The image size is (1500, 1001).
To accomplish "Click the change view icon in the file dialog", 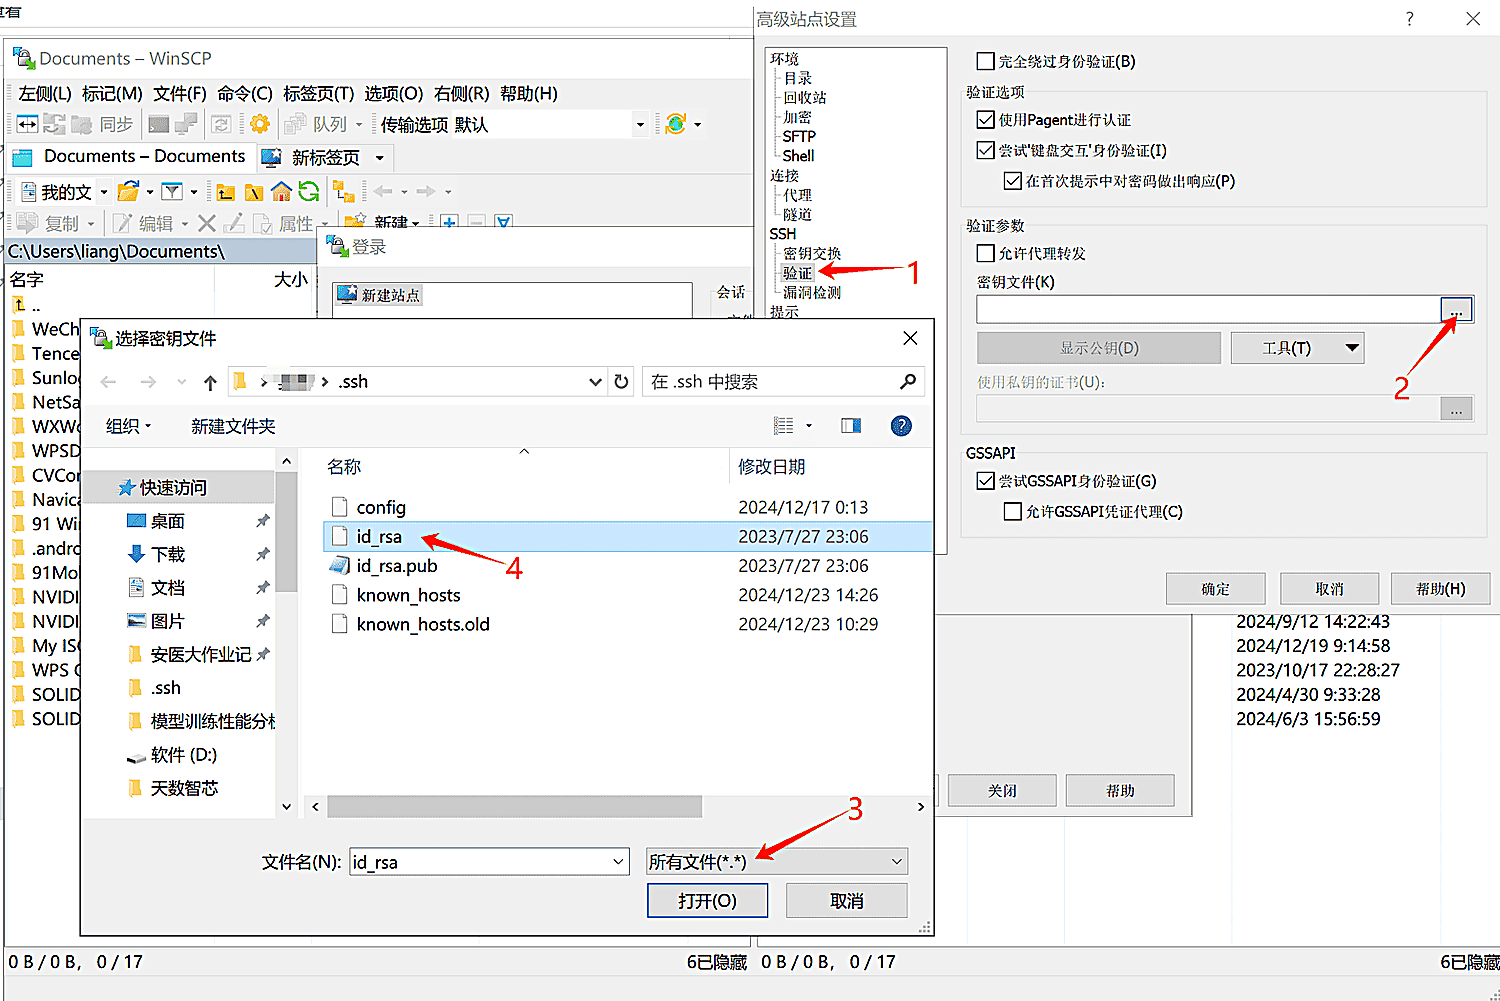I will point(784,426).
